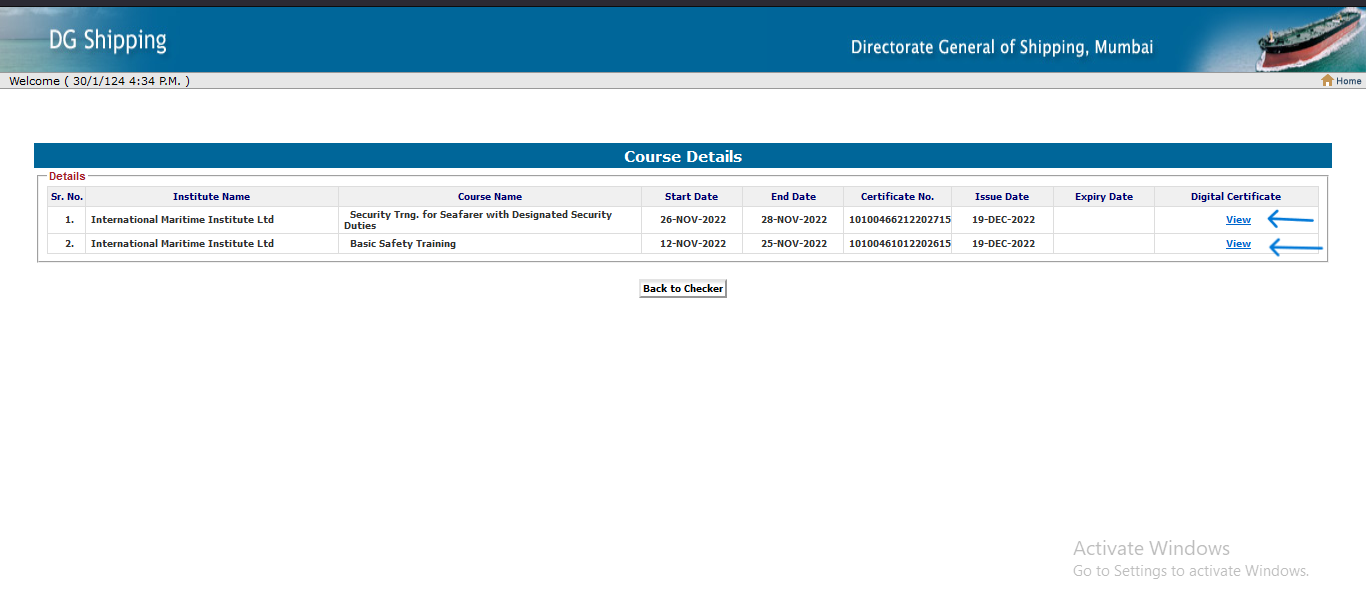Click the Issue Date column header
Image resolution: width=1366 pixels, height=608 pixels.
[1002, 196]
